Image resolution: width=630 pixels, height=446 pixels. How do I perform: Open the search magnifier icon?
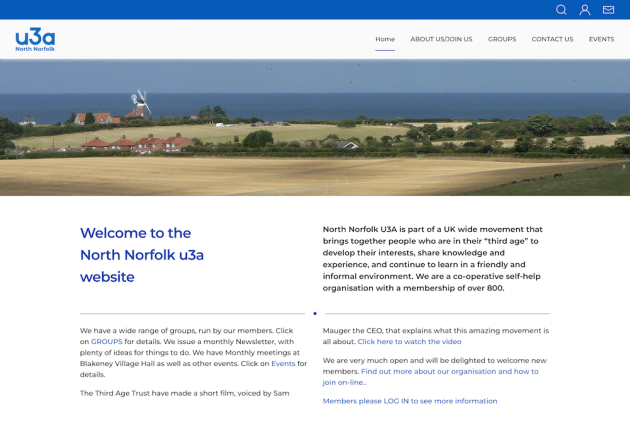(561, 10)
